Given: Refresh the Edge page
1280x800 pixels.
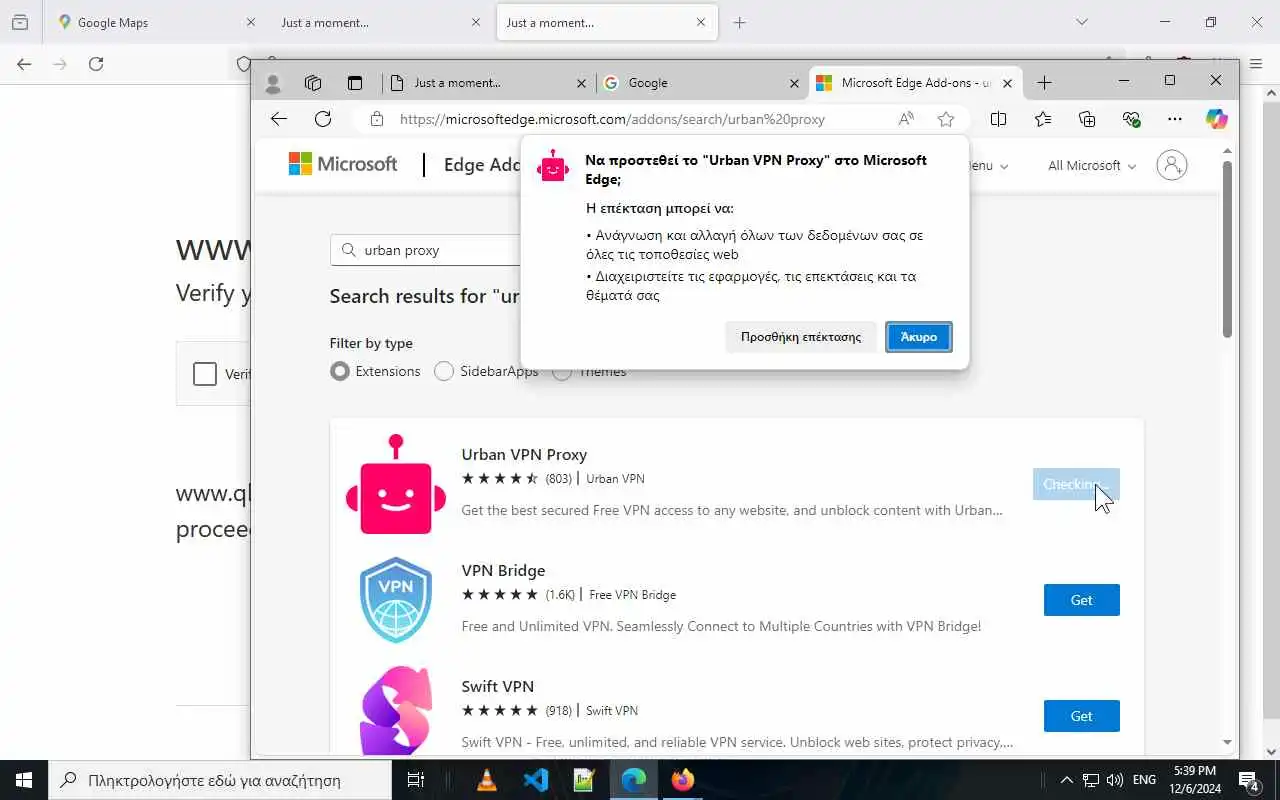Looking at the screenshot, I should pyautogui.click(x=323, y=119).
